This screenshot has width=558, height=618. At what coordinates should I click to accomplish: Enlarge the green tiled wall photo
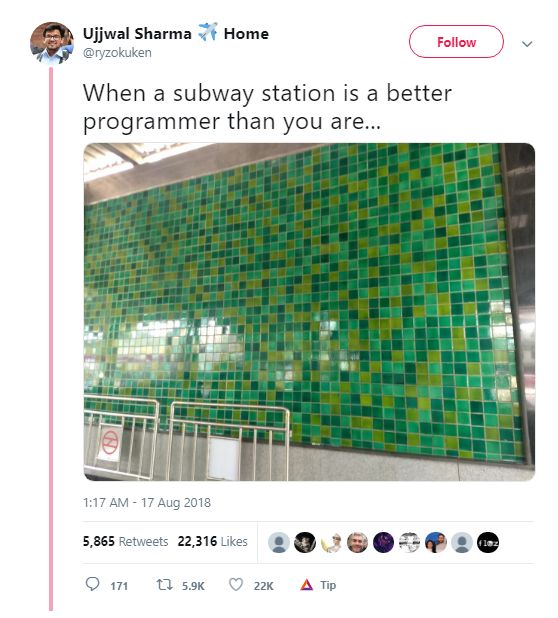coord(309,312)
